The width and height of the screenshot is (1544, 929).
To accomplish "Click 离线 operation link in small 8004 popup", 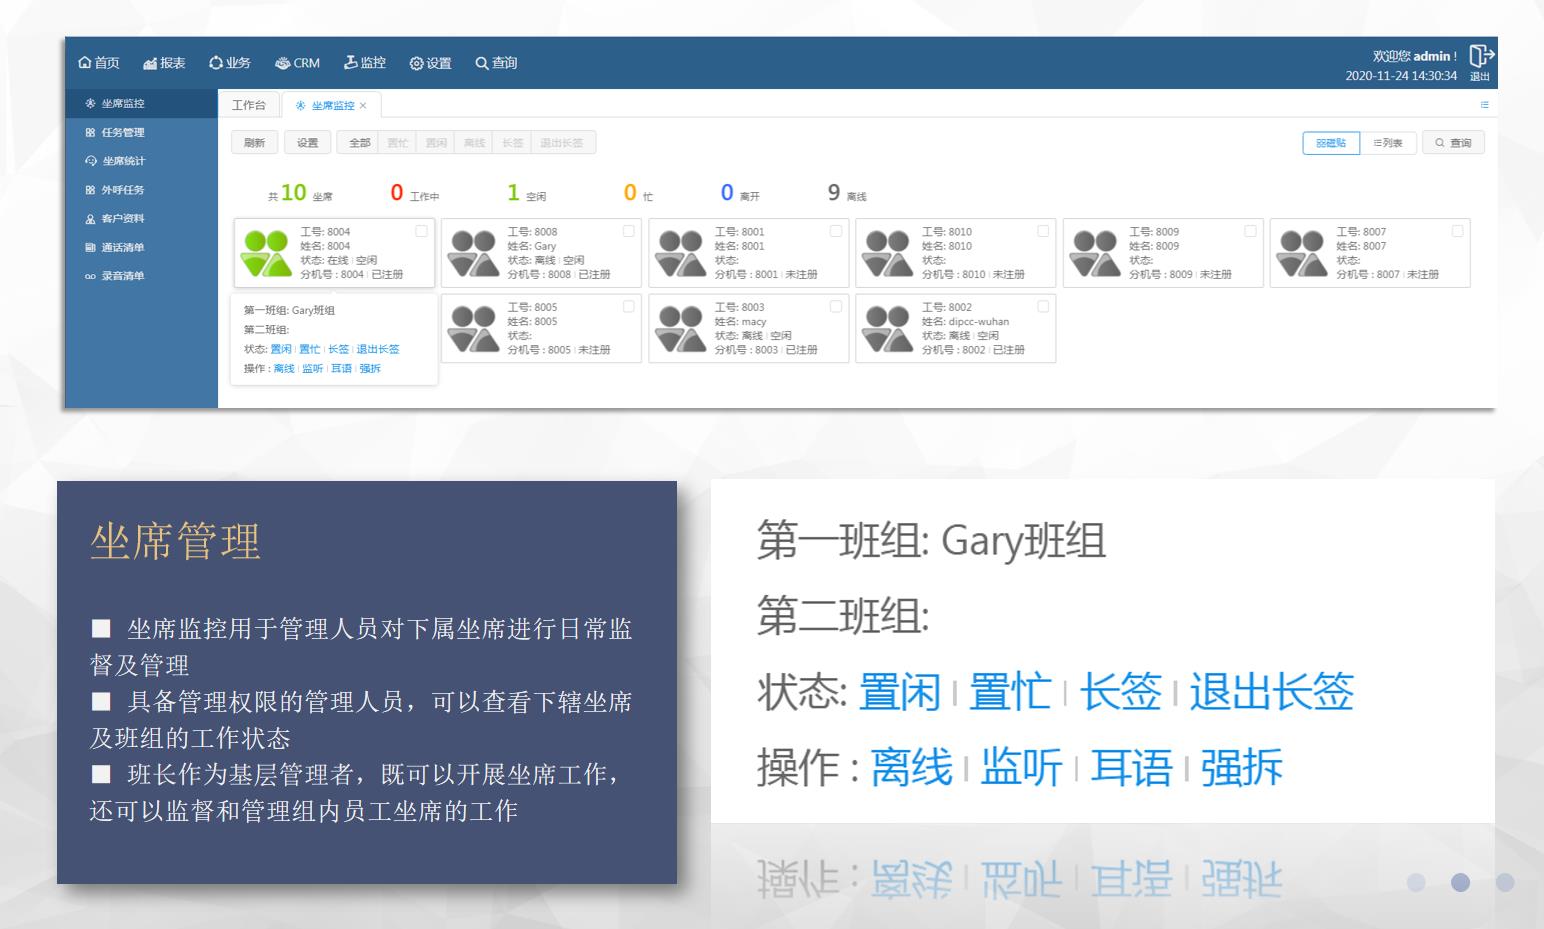I will pos(284,368).
